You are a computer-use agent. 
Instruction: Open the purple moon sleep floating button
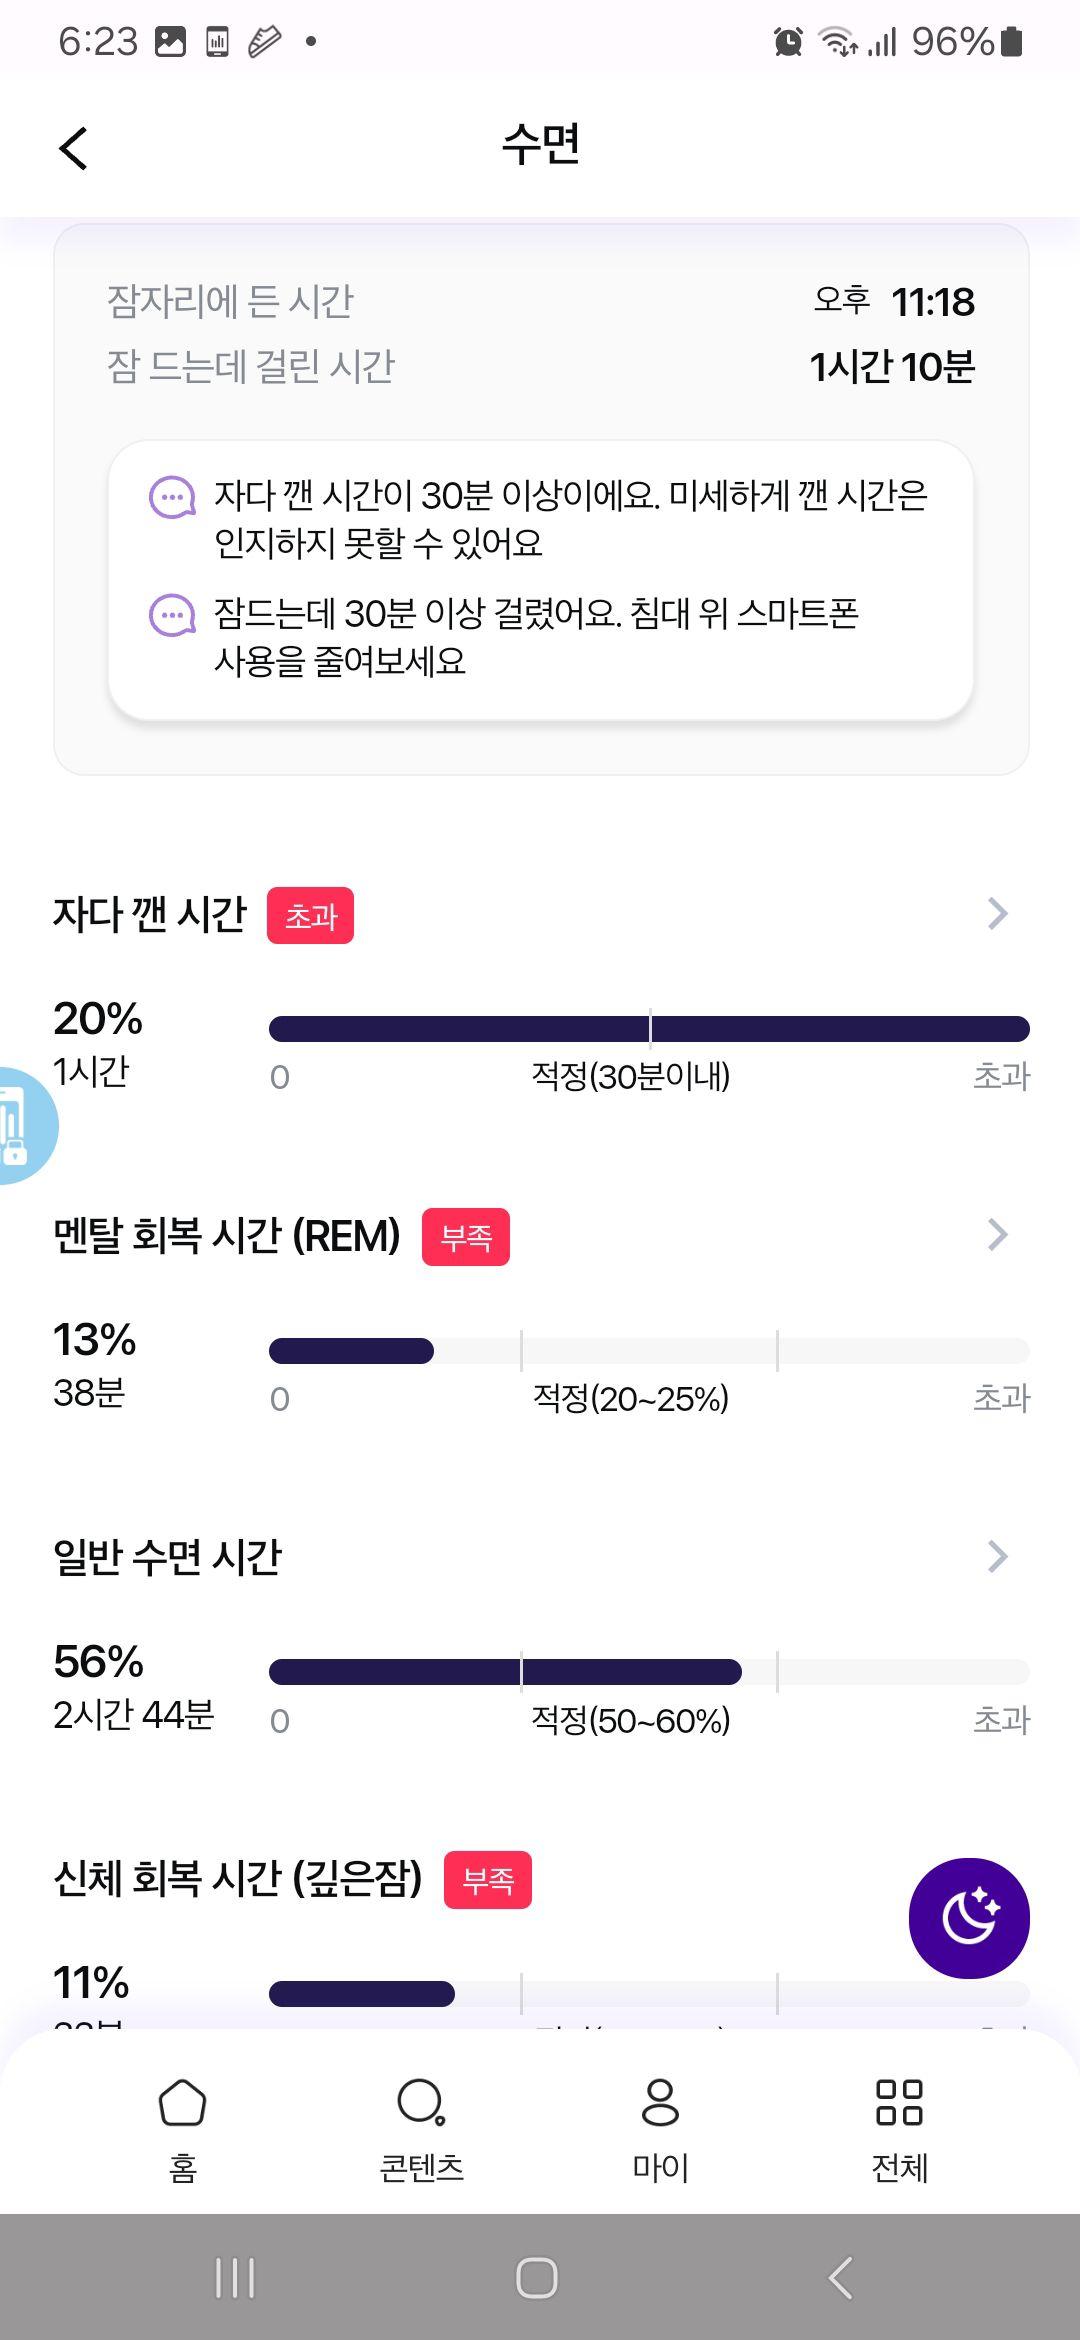pyautogui.click(x=968, y=1917)
